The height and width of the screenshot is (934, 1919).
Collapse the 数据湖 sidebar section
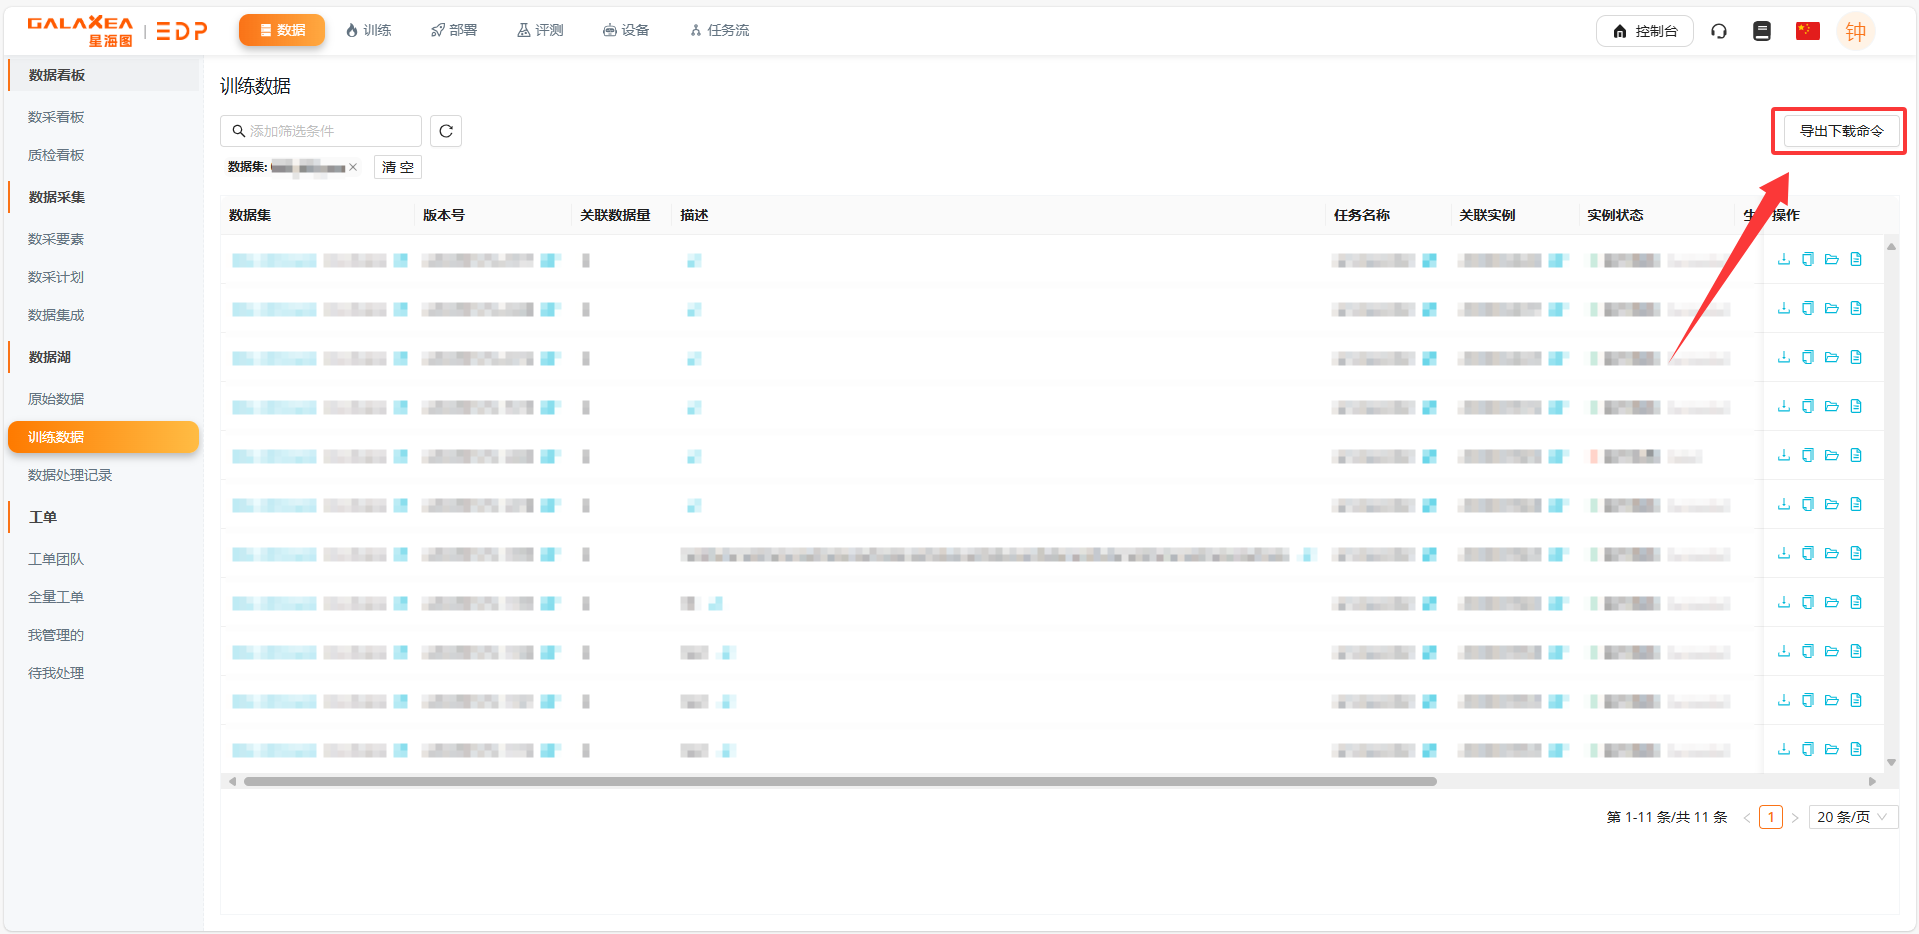pyautogui.click(x=50, y=357)
